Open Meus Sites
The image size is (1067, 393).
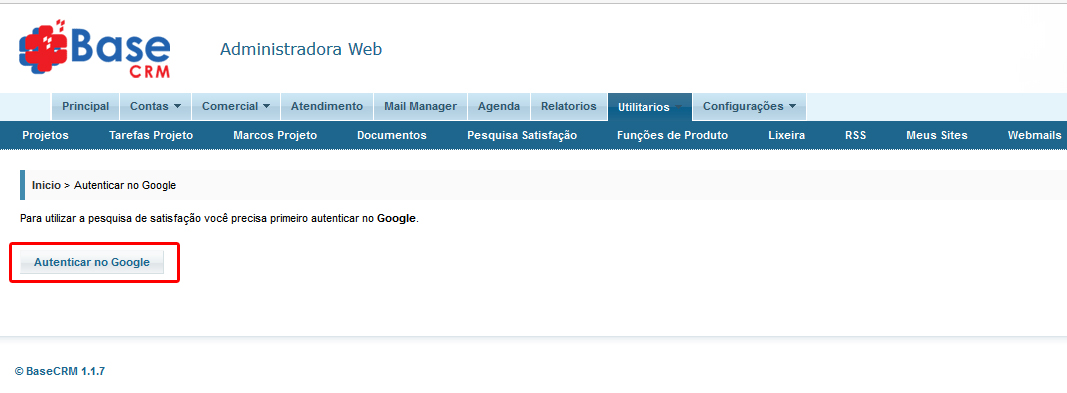pos(937,135)
